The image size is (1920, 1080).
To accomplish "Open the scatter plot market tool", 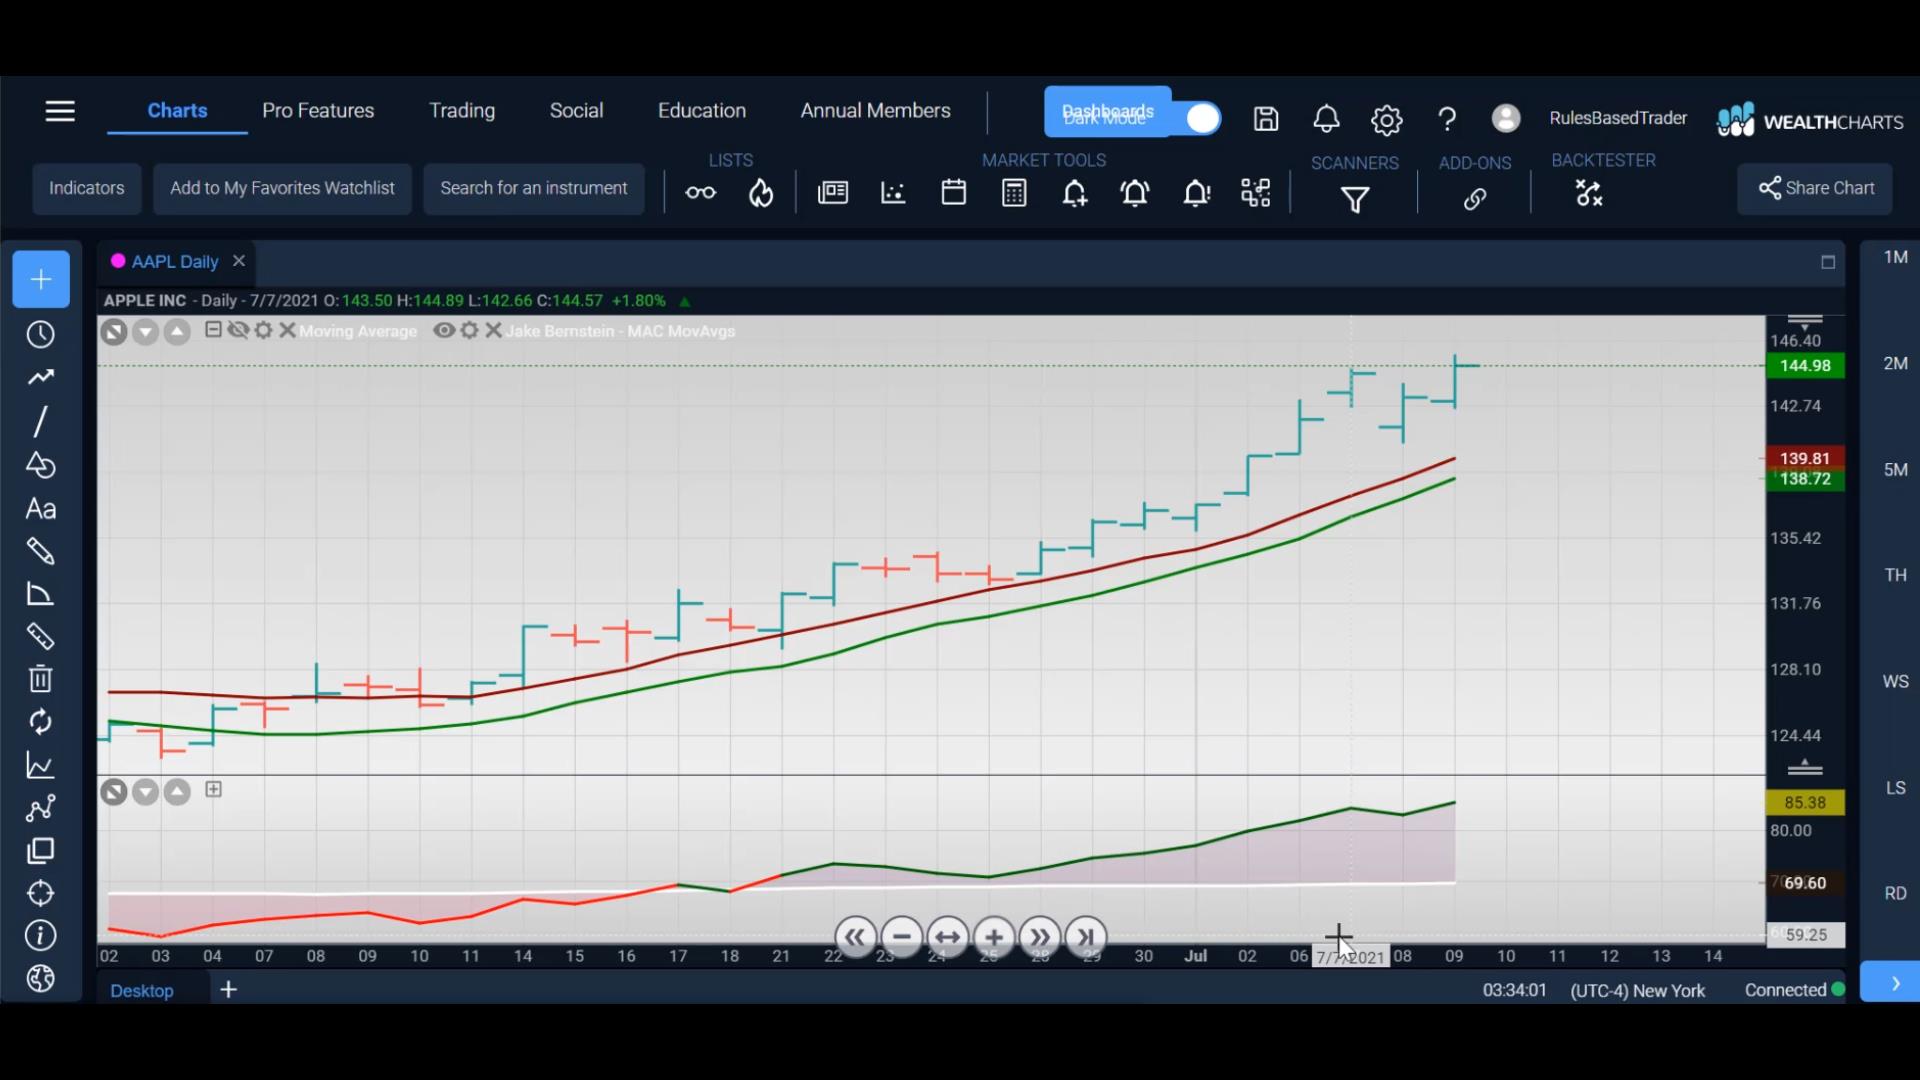I will tap(893, 192).
